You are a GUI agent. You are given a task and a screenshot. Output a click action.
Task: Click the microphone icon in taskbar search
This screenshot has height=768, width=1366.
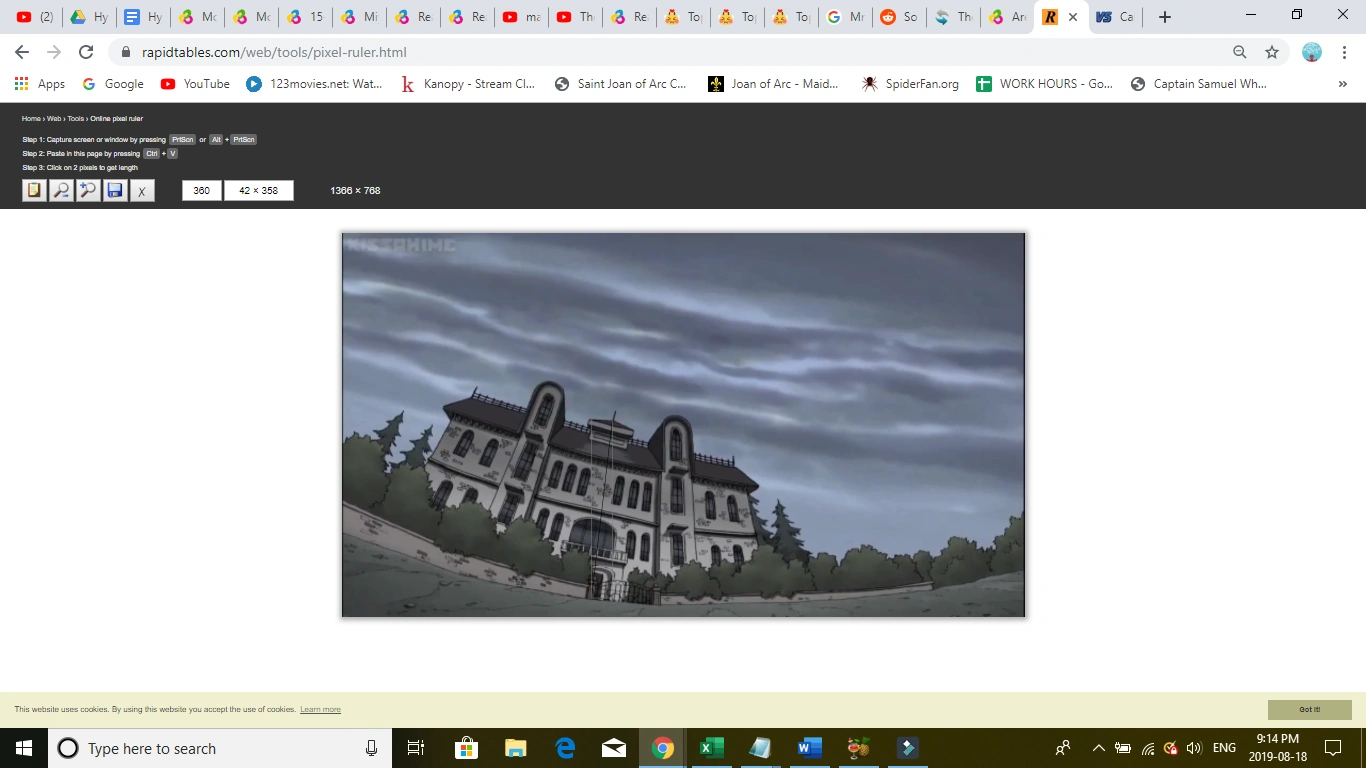[371, 748]
